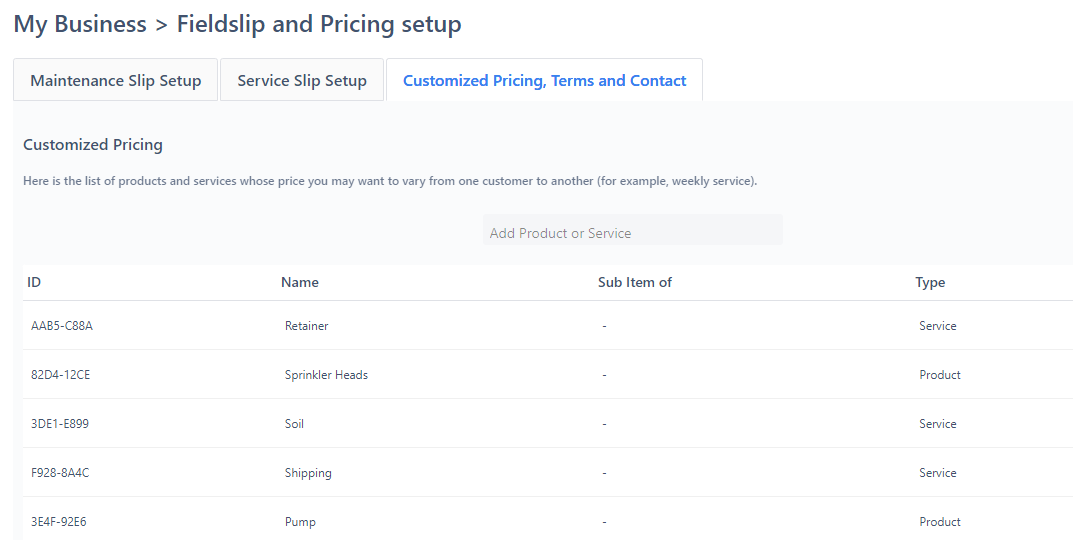Open the Maintenance Slip Setup tab
Screen dimensions: 1073x540
pyautogui.click(x=116, y=80)
